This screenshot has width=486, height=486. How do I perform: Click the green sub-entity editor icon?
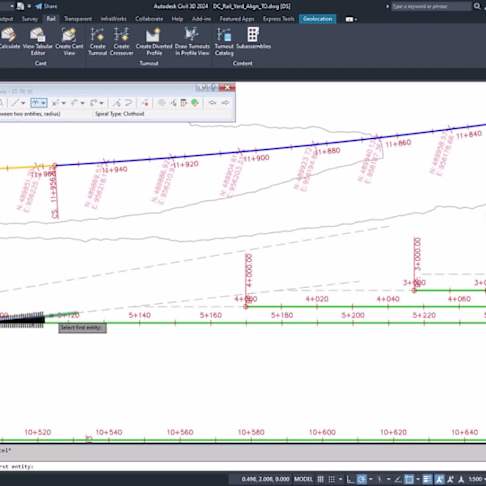coord(195,103)
